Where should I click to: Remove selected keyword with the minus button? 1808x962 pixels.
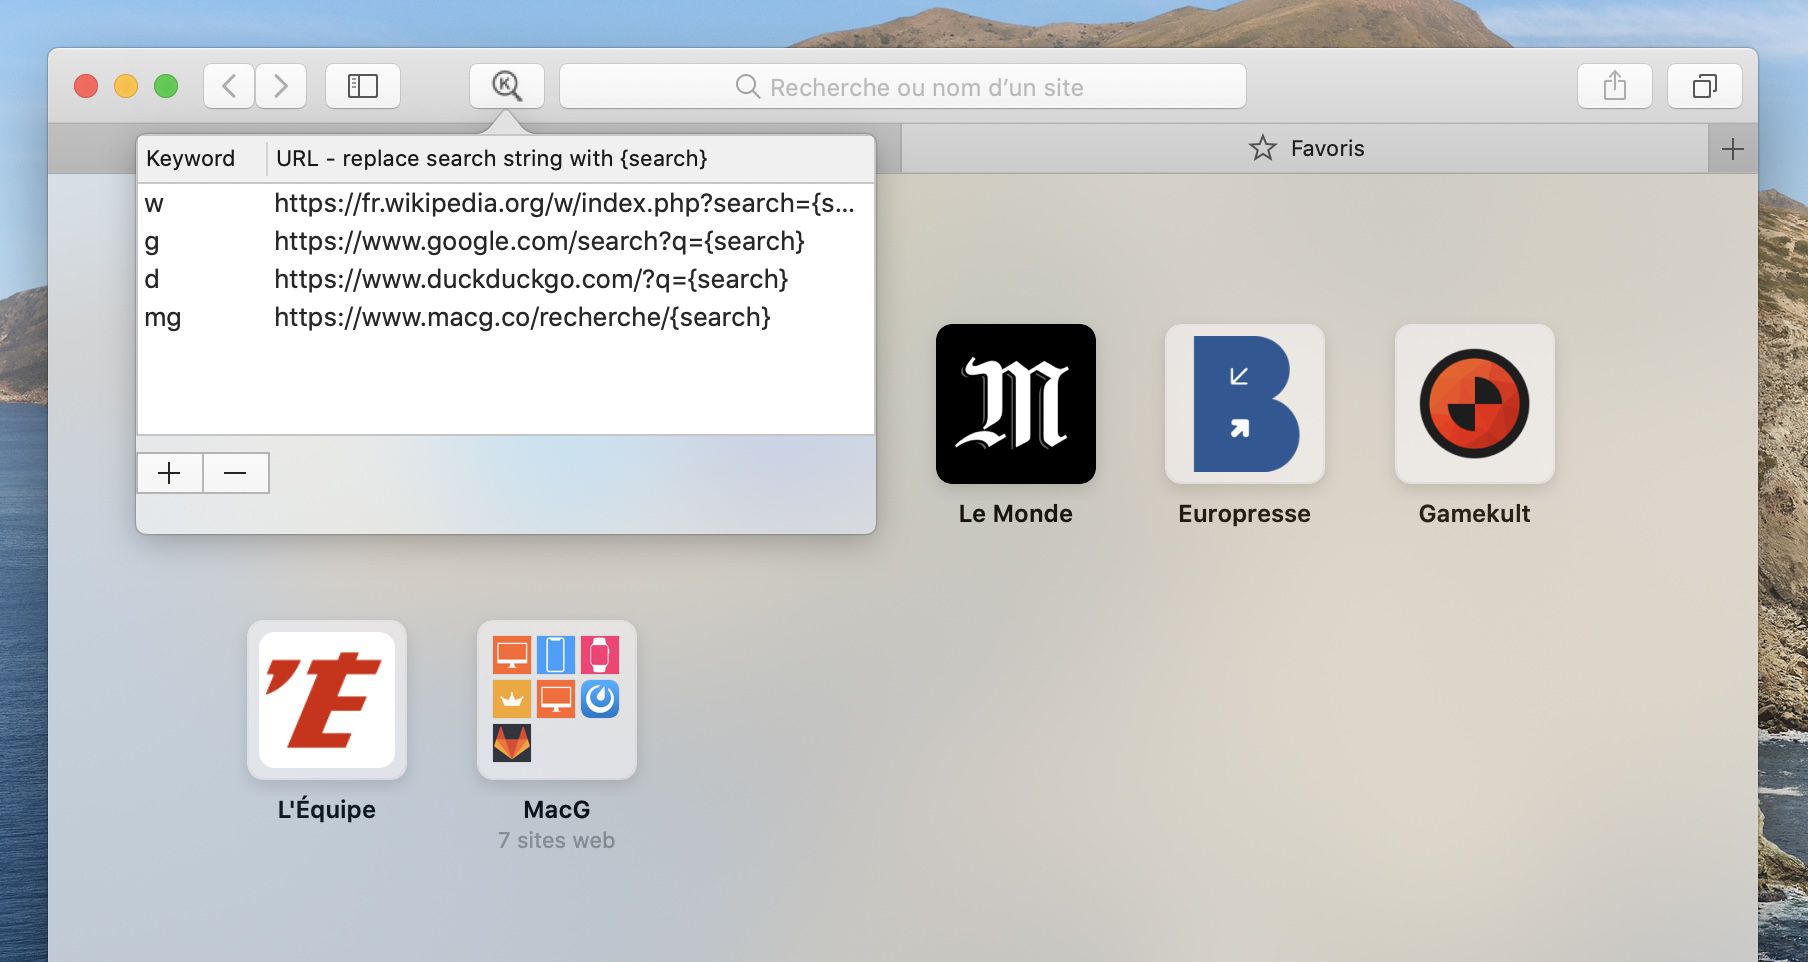click(235, 473)
